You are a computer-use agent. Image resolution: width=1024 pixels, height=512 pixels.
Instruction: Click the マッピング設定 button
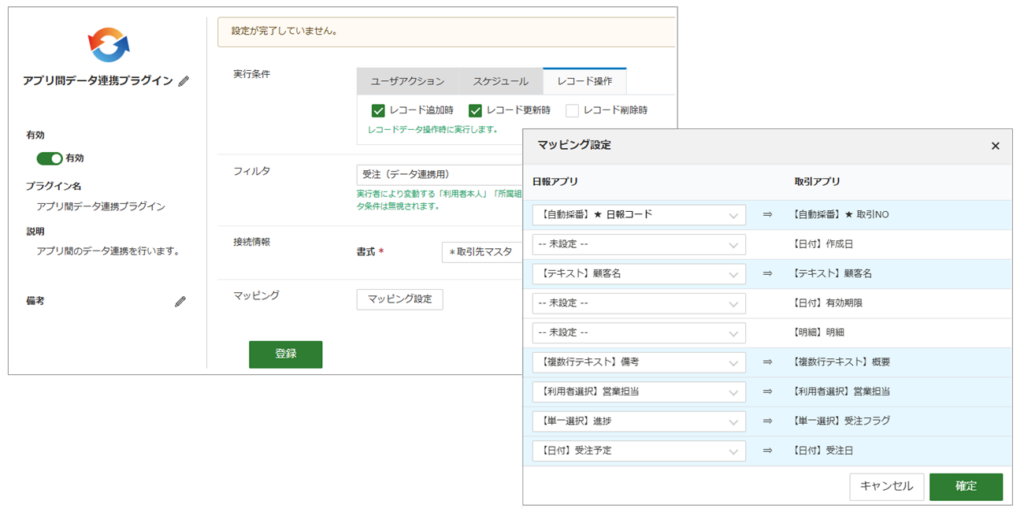tap(400, 299)
